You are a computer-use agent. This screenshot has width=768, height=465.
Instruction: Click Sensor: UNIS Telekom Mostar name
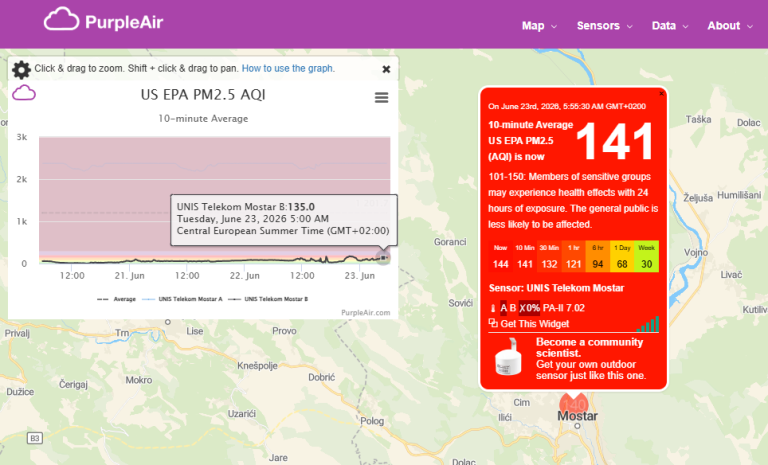[556, 288]
